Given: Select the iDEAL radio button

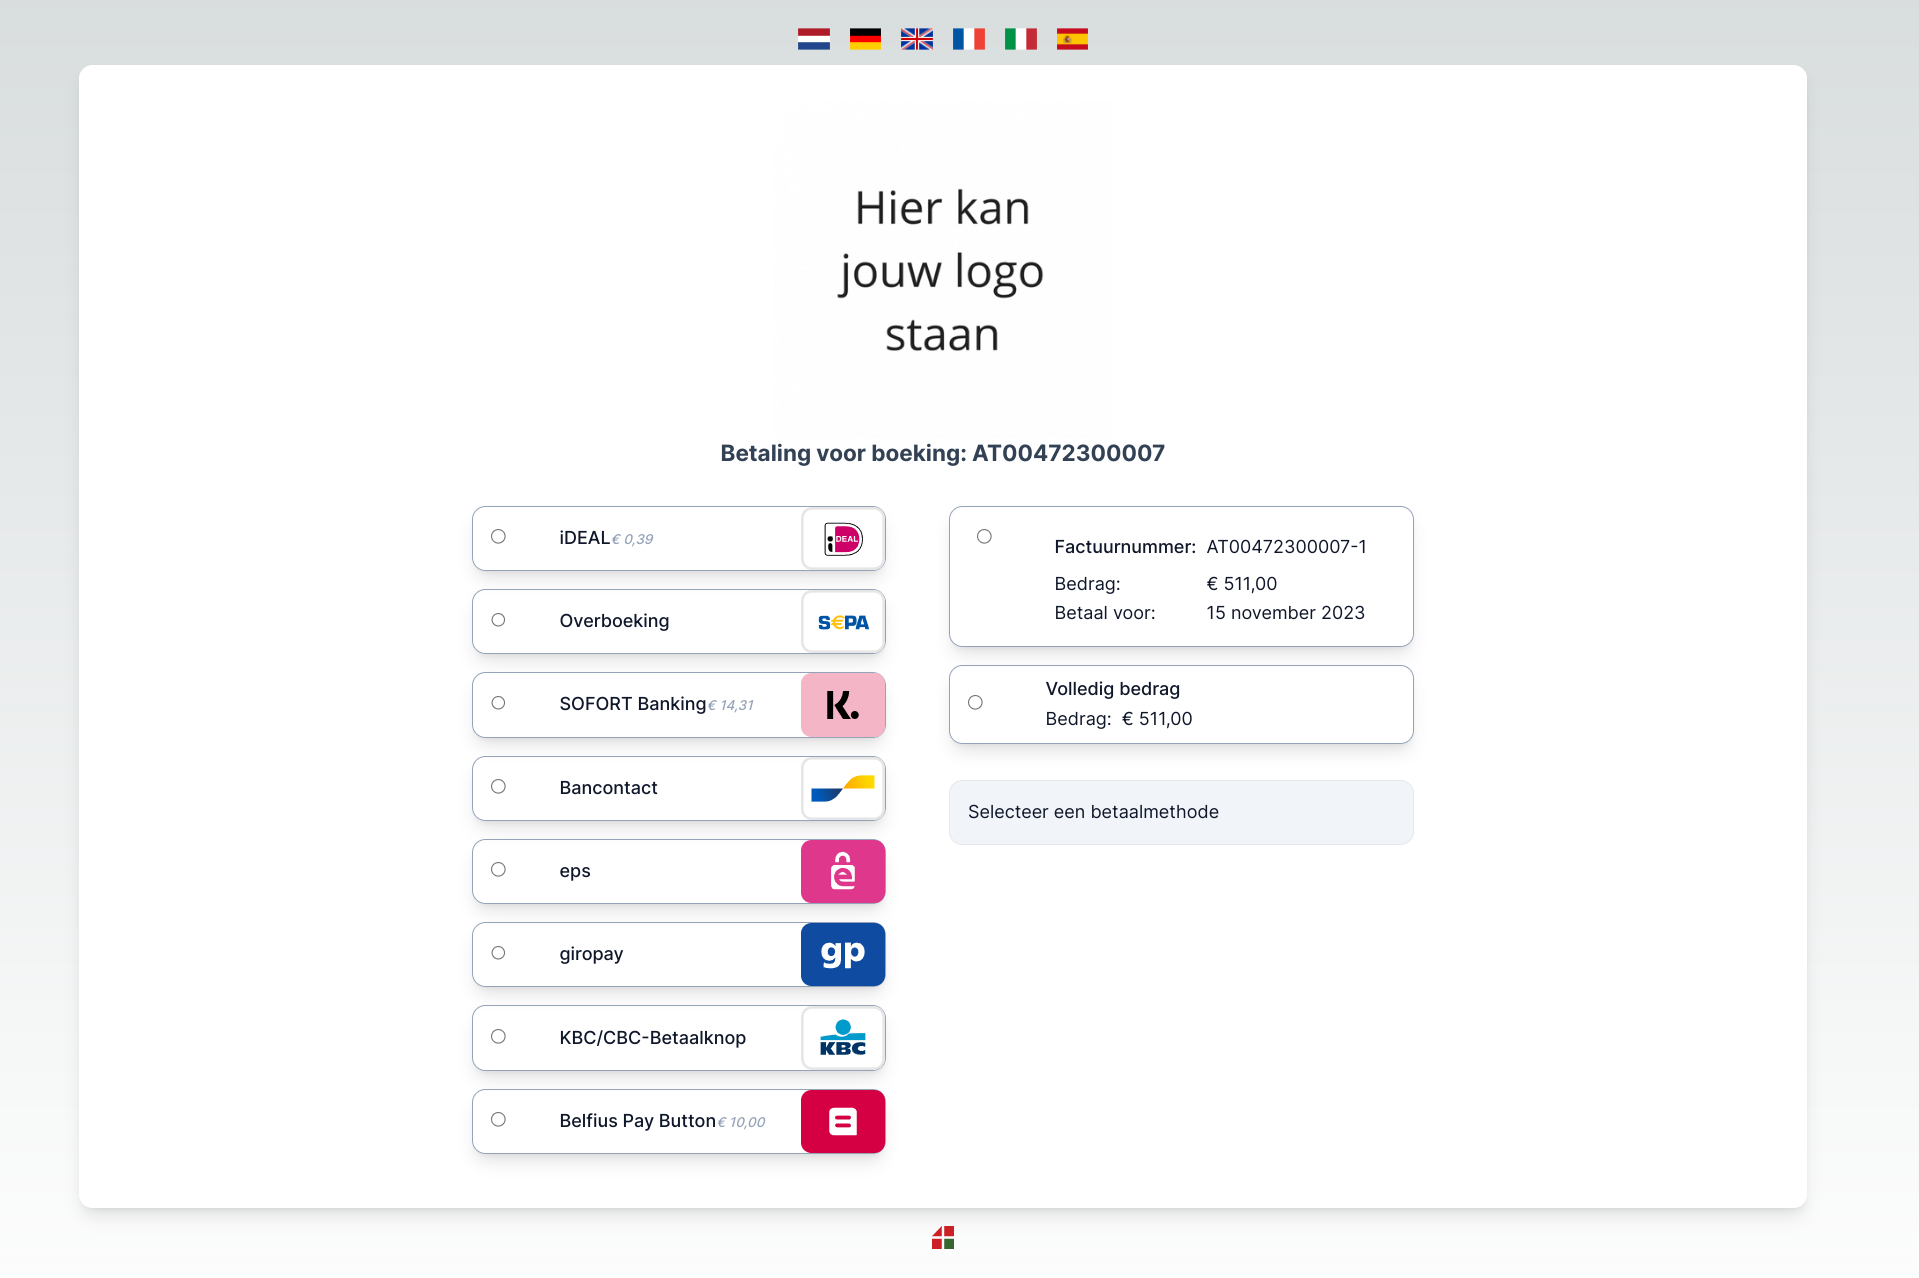Looking at the screenshot, I should pos(498,537).
